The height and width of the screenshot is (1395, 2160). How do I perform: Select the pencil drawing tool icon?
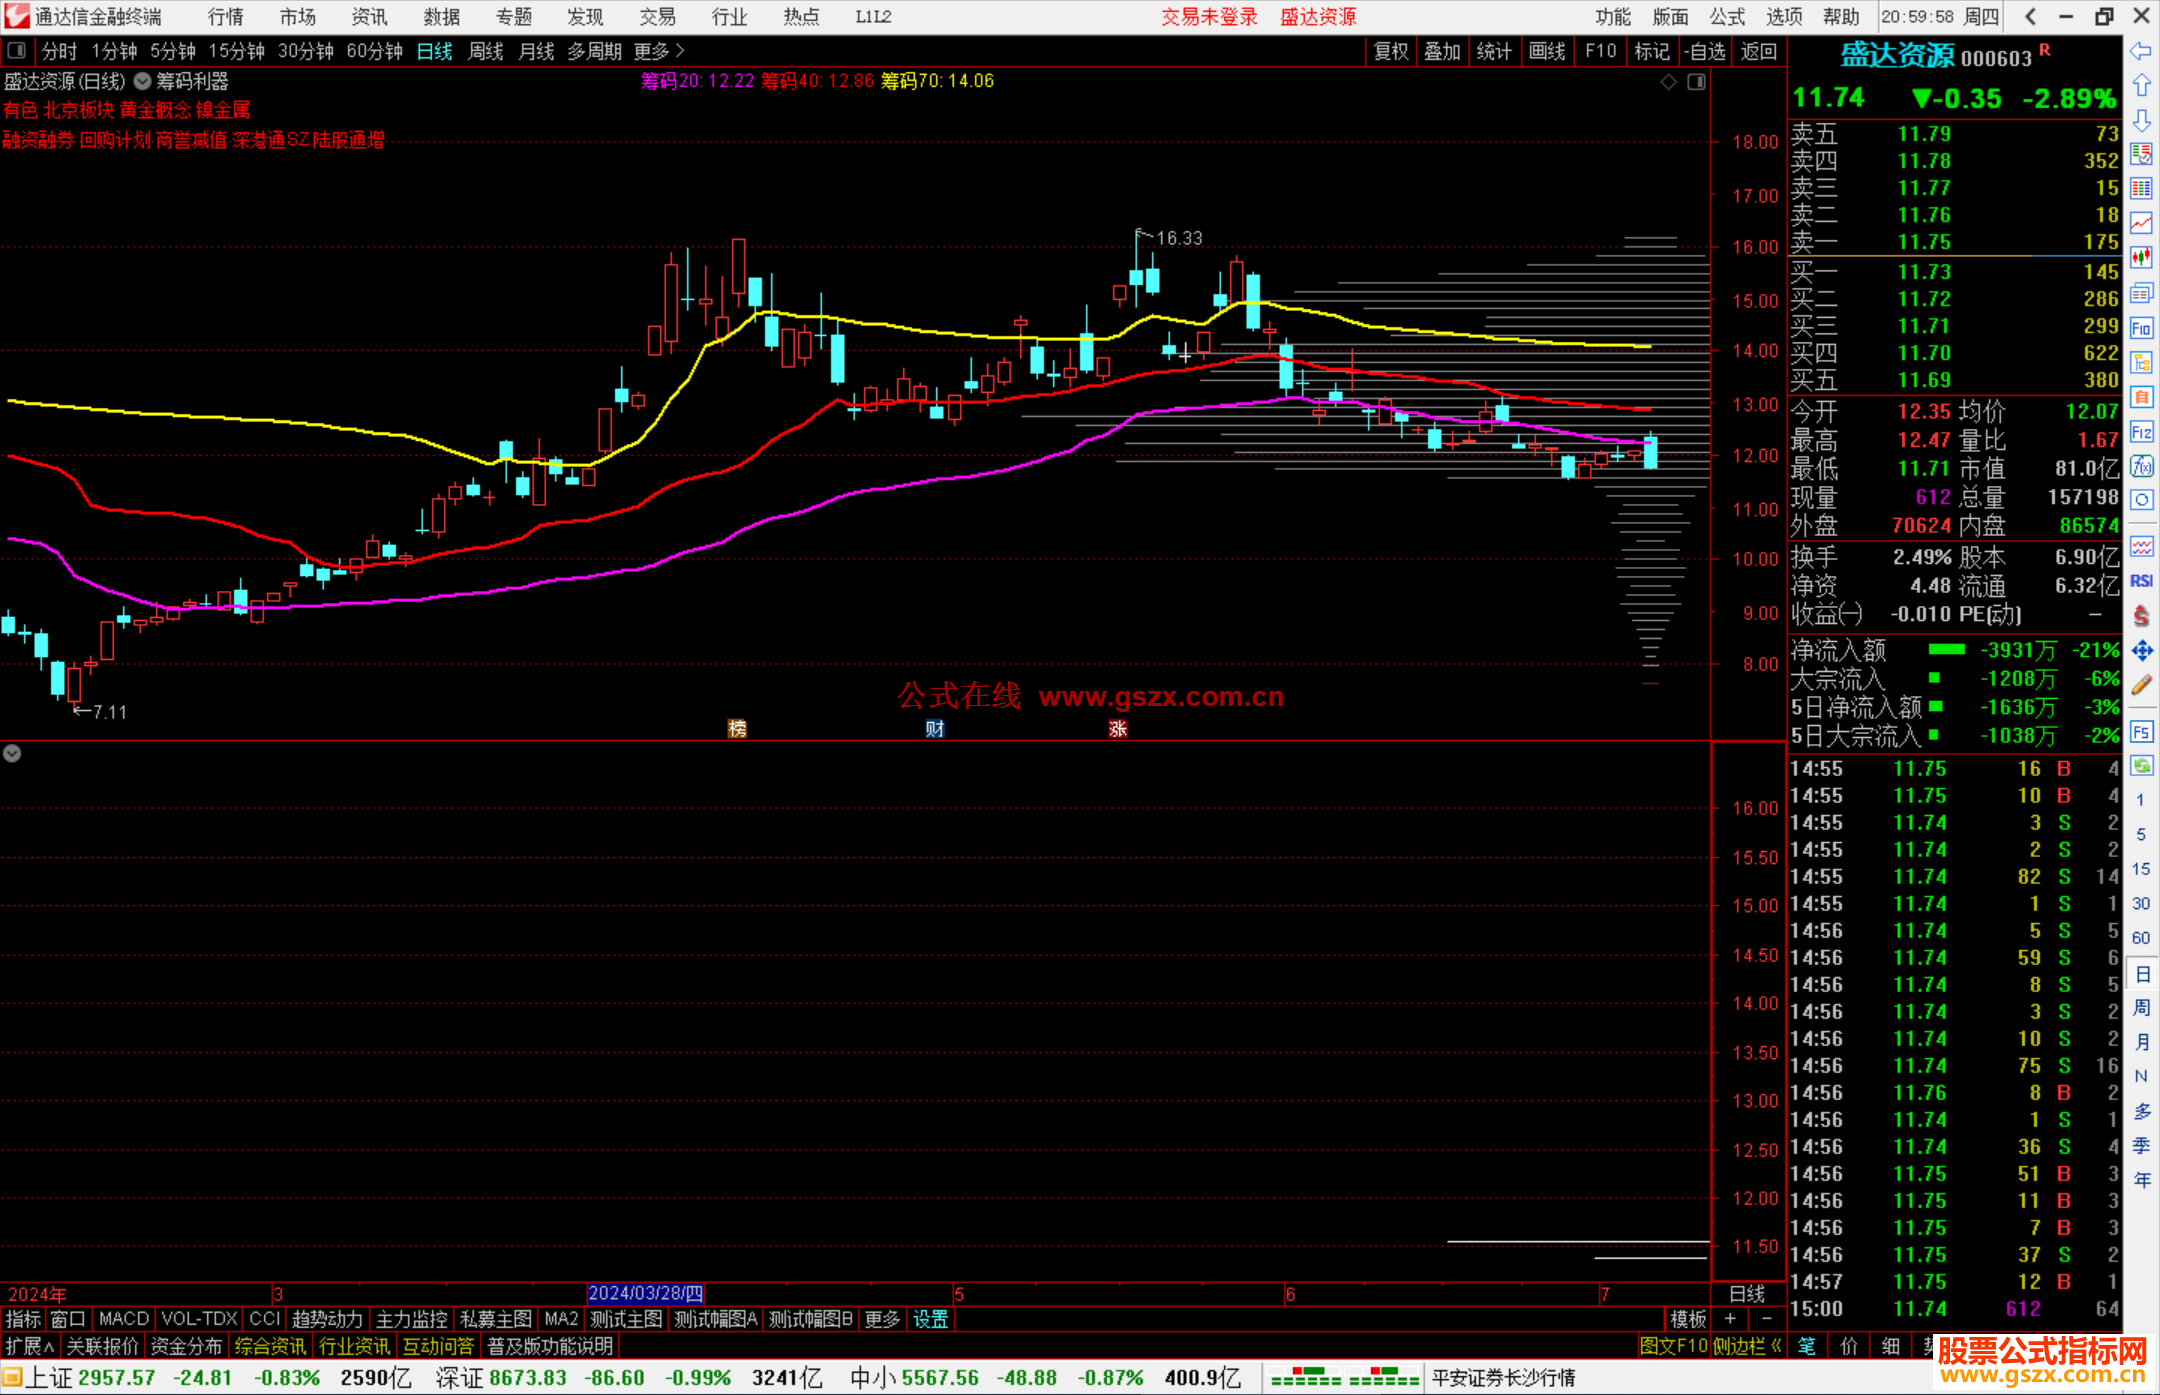click(2141, 686)
